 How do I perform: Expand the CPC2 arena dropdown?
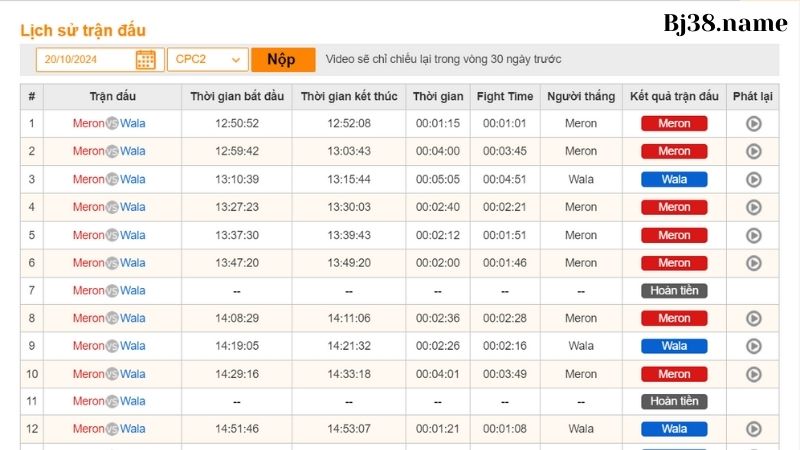tap(208, 60)
